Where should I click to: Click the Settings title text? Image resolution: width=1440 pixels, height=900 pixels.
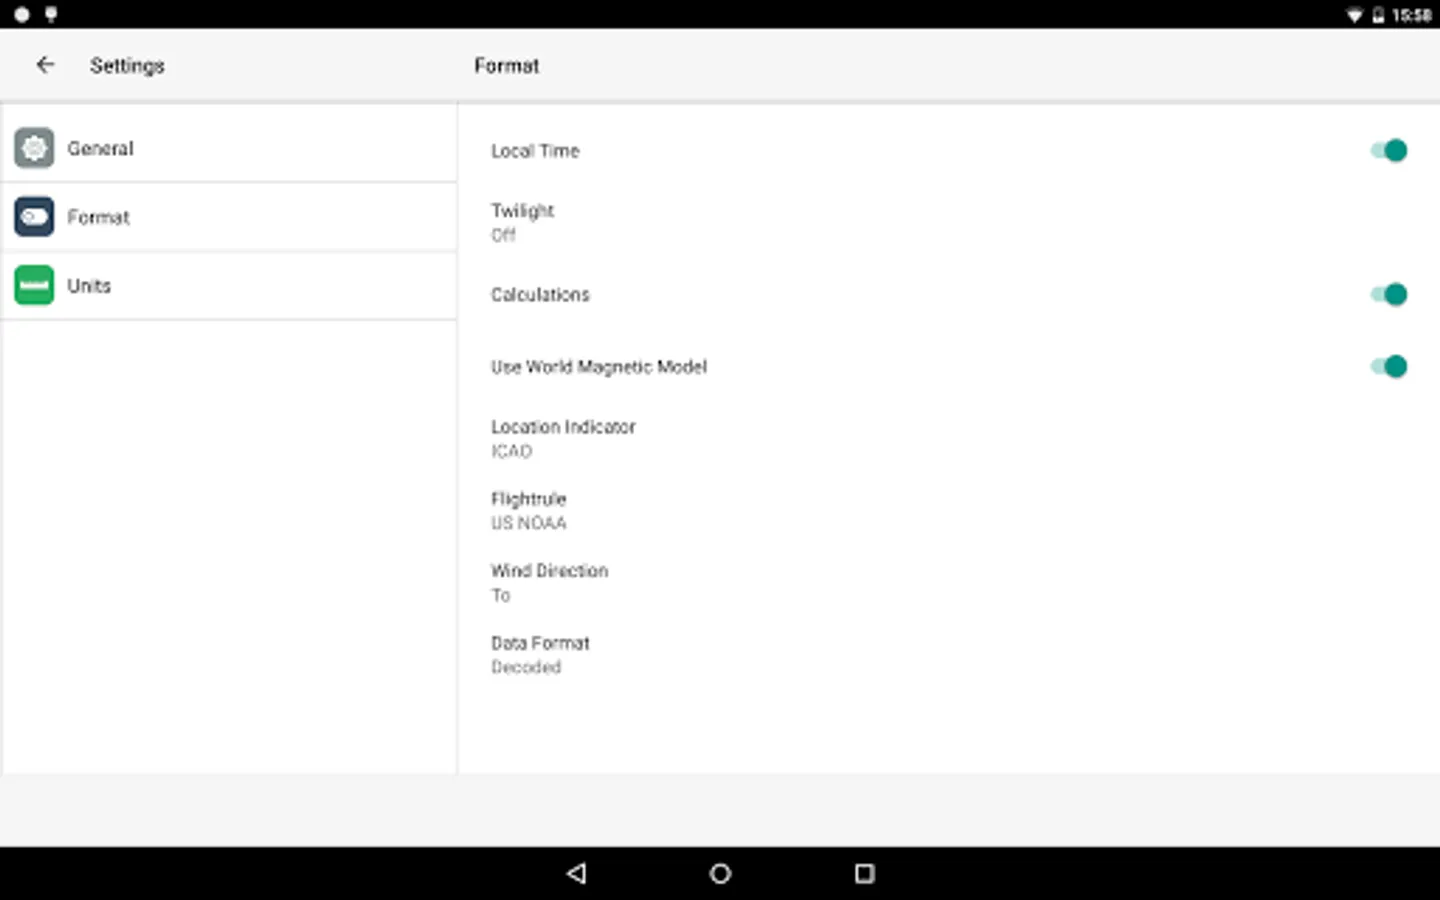pyautogui.click(x=127, y=66)
